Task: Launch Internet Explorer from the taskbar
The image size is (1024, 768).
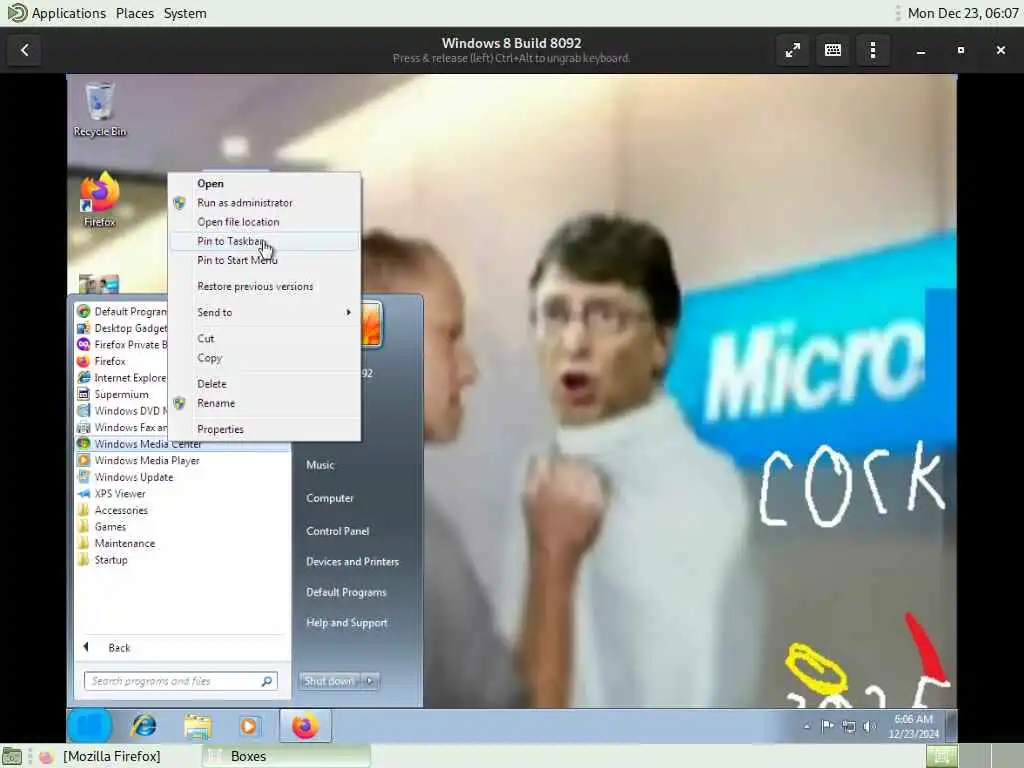Action: pos(144,726)
